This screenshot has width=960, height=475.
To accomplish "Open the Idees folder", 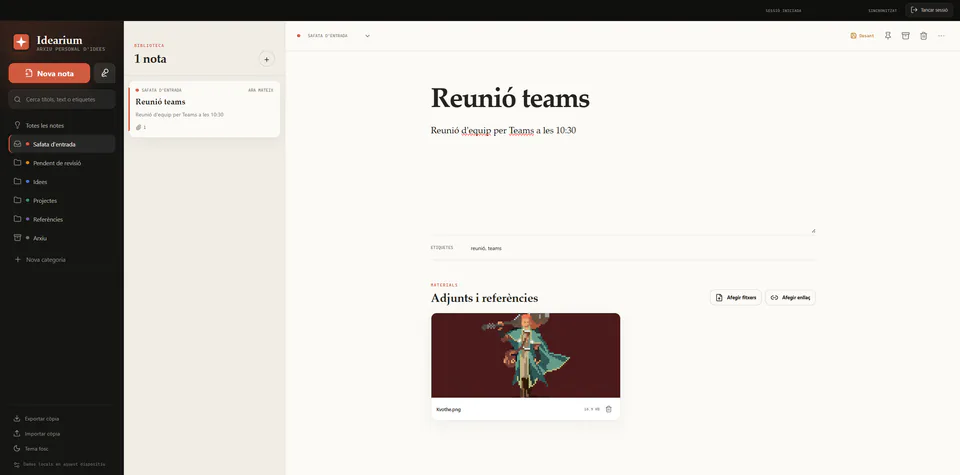I will point(62,182).
